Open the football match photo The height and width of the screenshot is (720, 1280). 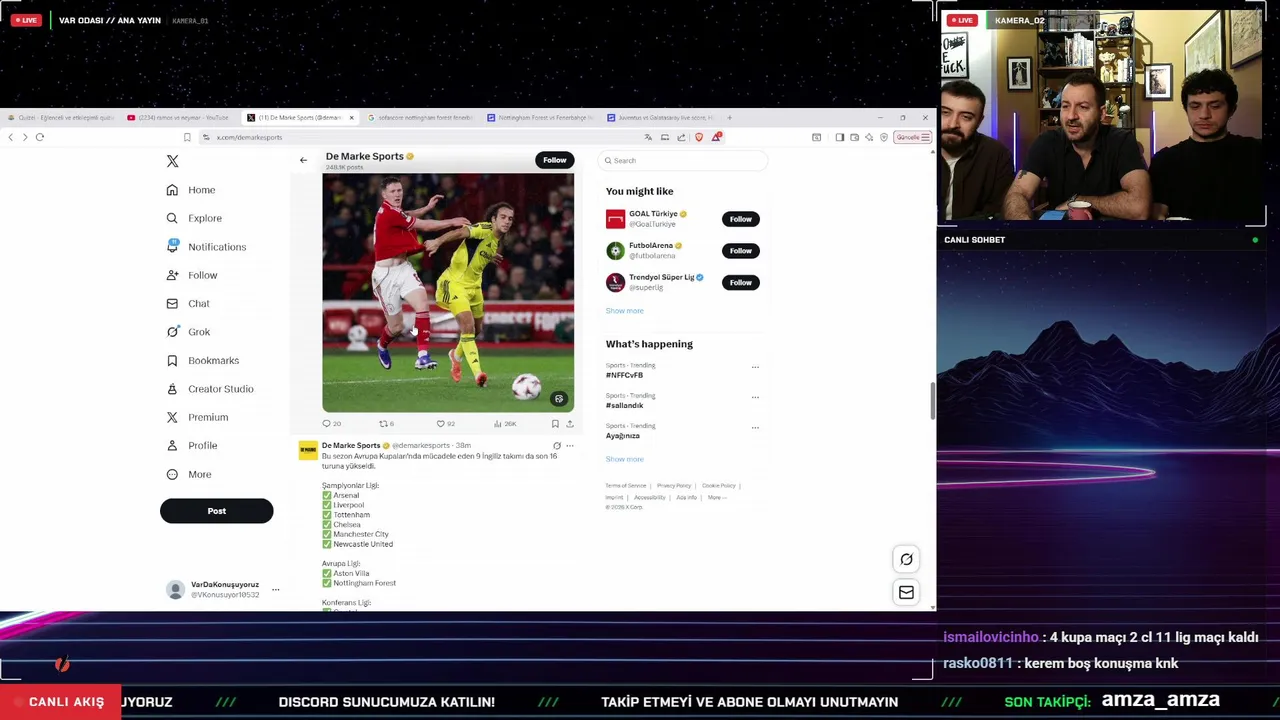(448, 293)
